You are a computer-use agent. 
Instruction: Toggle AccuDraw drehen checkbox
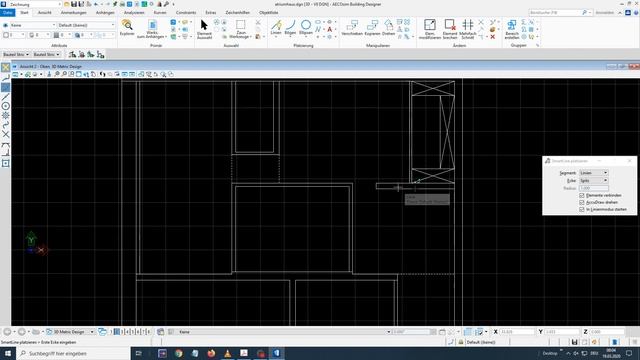point(582,202)
